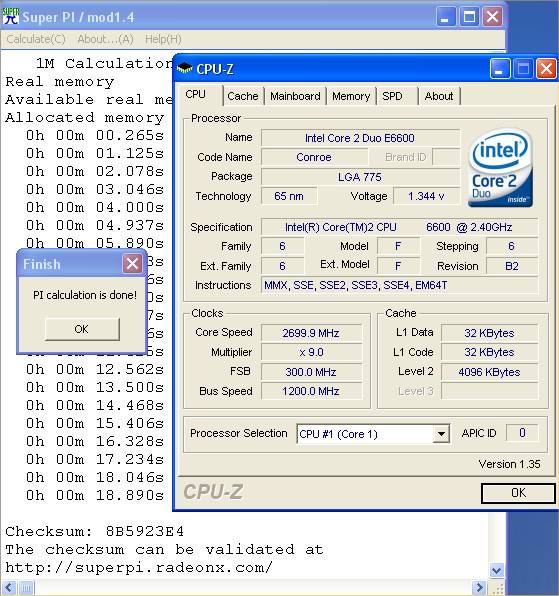Click the Code Name value Conroe

[314, 157]
